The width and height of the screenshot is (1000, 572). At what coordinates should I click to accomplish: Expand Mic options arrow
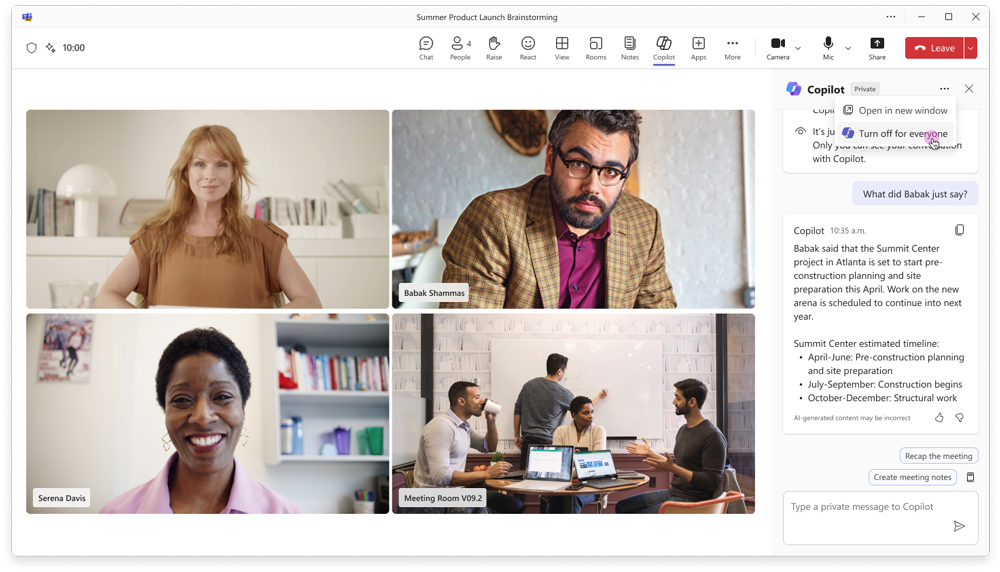[848, 48]
